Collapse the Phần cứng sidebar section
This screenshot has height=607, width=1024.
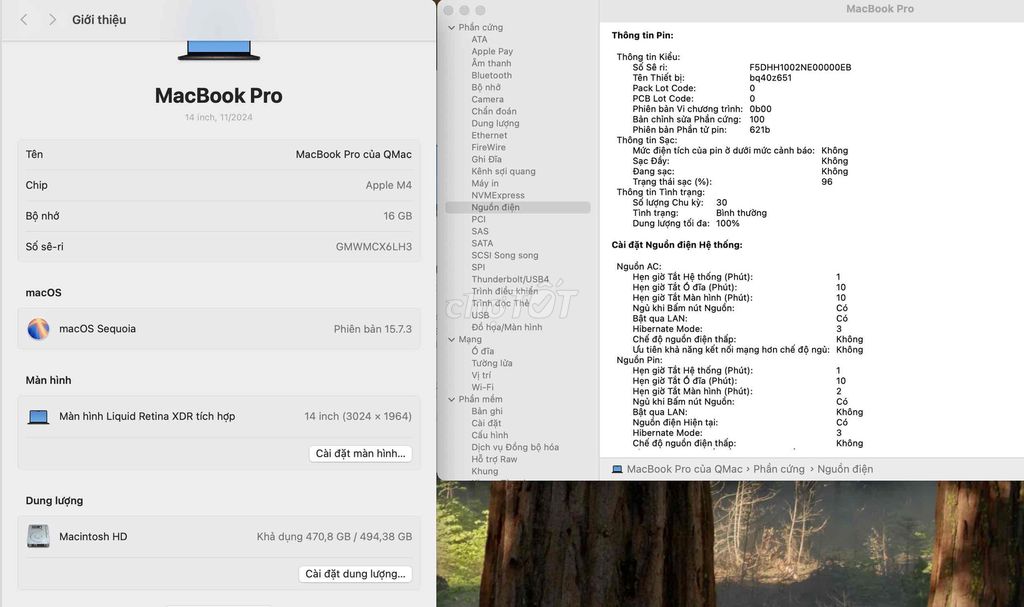pos(452,27)
